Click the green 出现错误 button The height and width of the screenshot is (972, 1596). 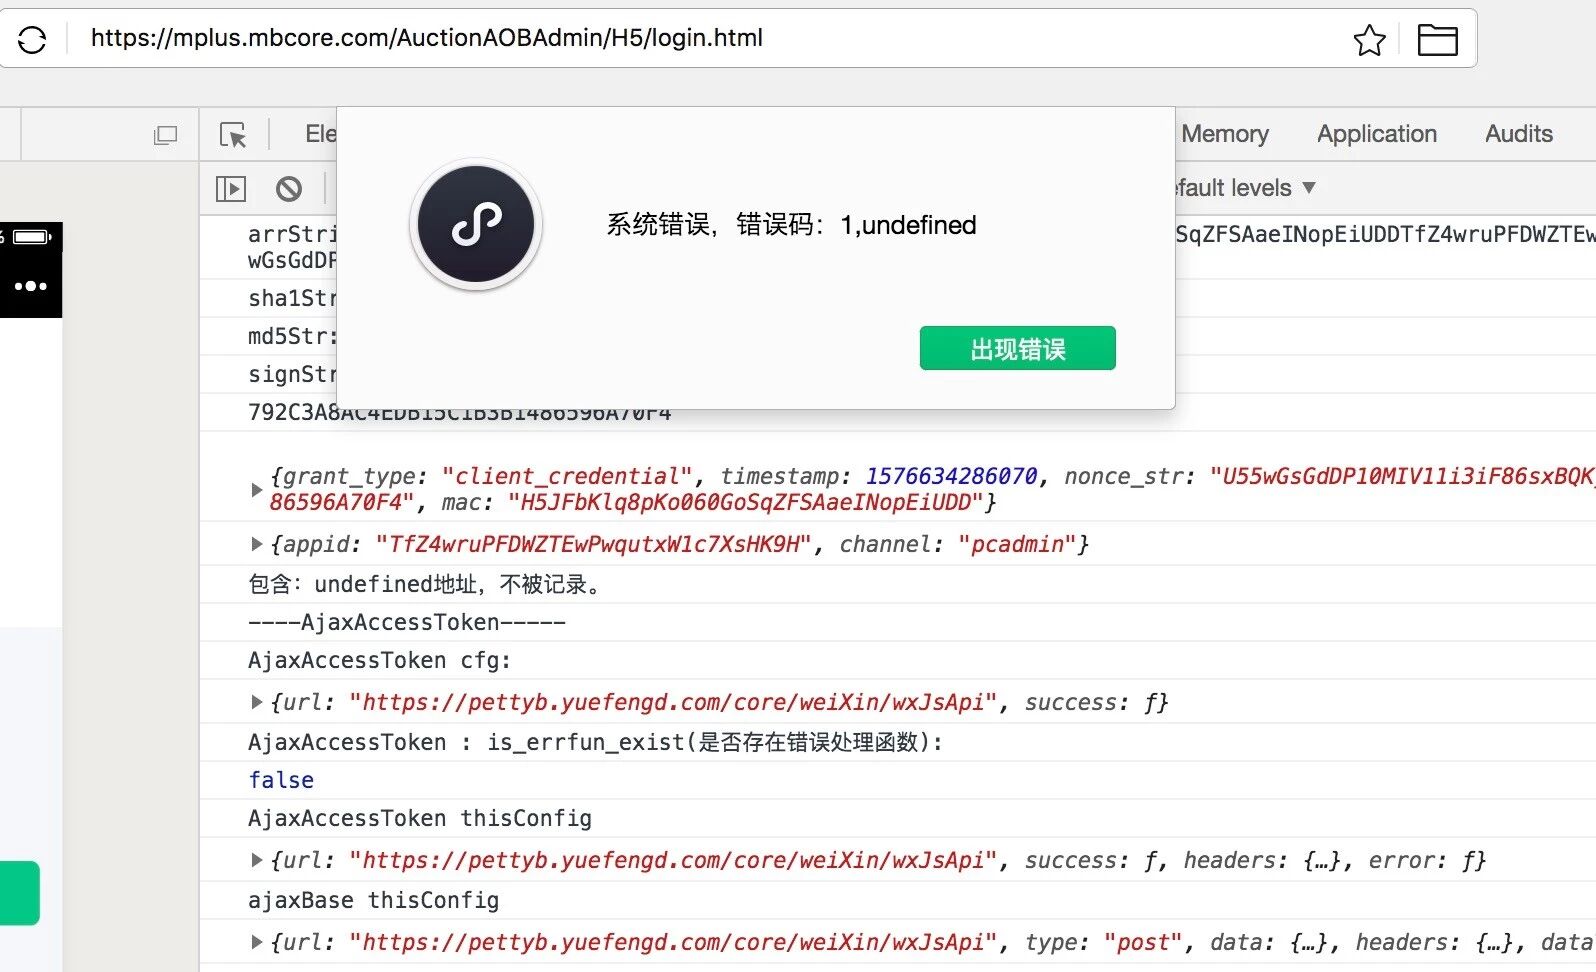click(x=1017, y=348)
